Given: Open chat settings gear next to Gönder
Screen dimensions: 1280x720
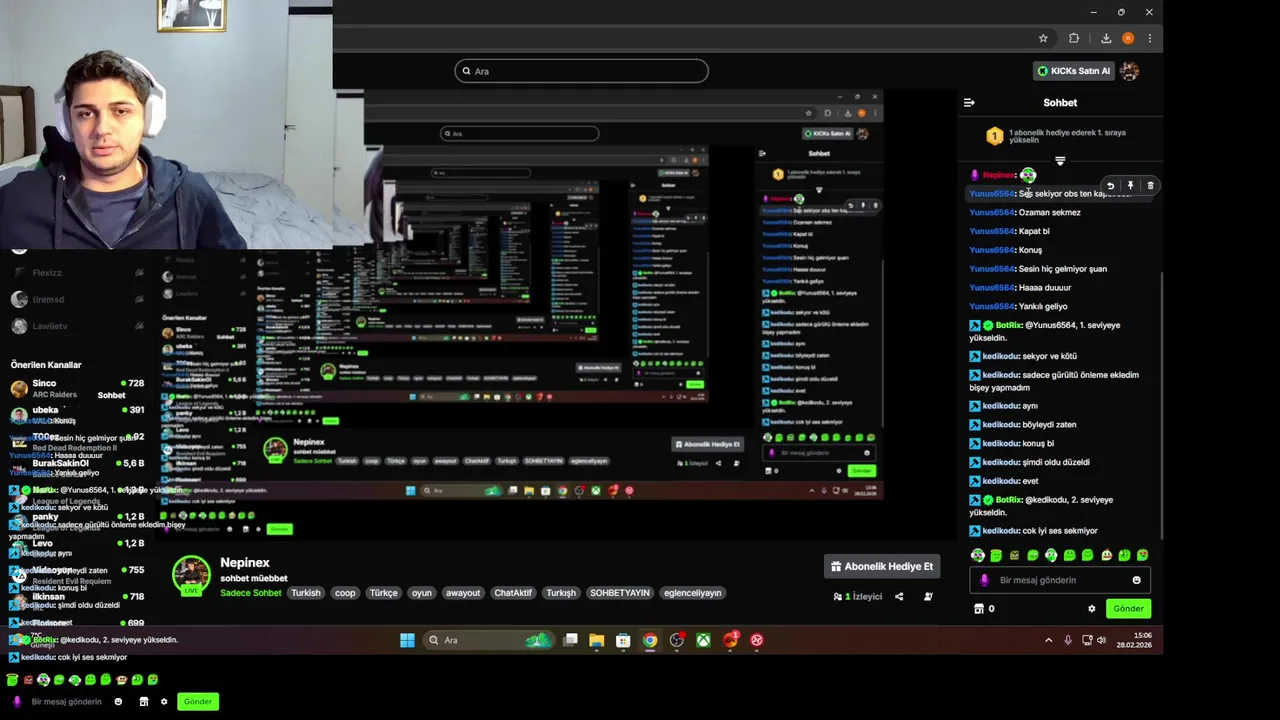Looking at the screenshot, I should click(x=1091, y=608).
